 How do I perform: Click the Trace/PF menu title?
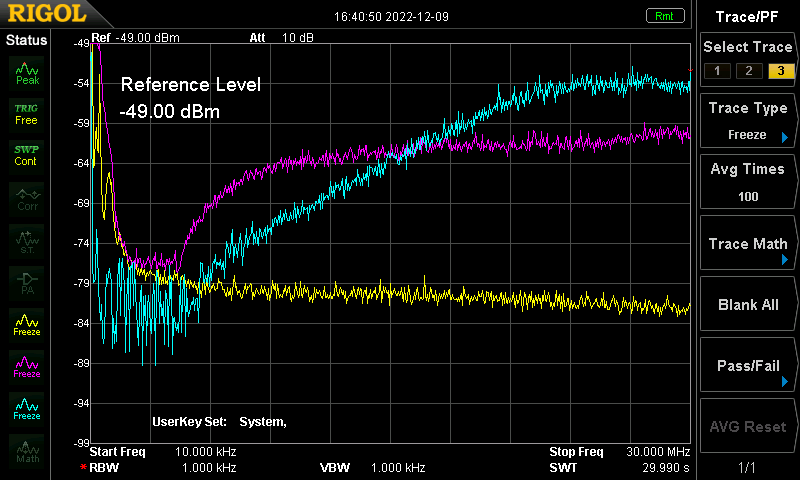[x=748, y=16]
